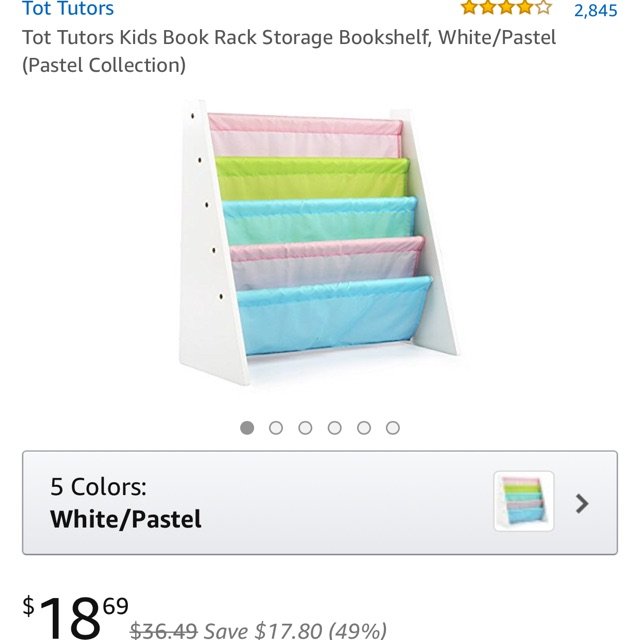Switch to the fifth carousel image dot
640x640 pixels.
pos(364,428)
